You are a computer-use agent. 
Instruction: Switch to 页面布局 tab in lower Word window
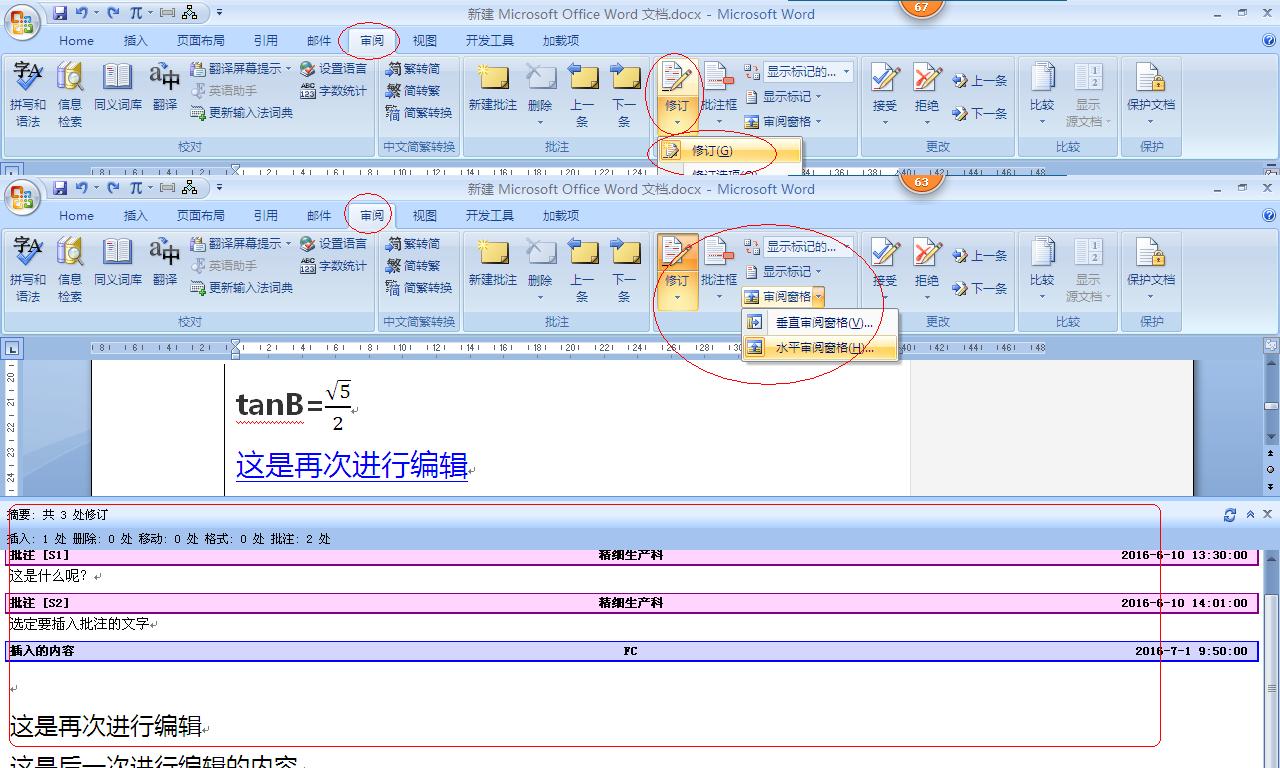point(201,215)
